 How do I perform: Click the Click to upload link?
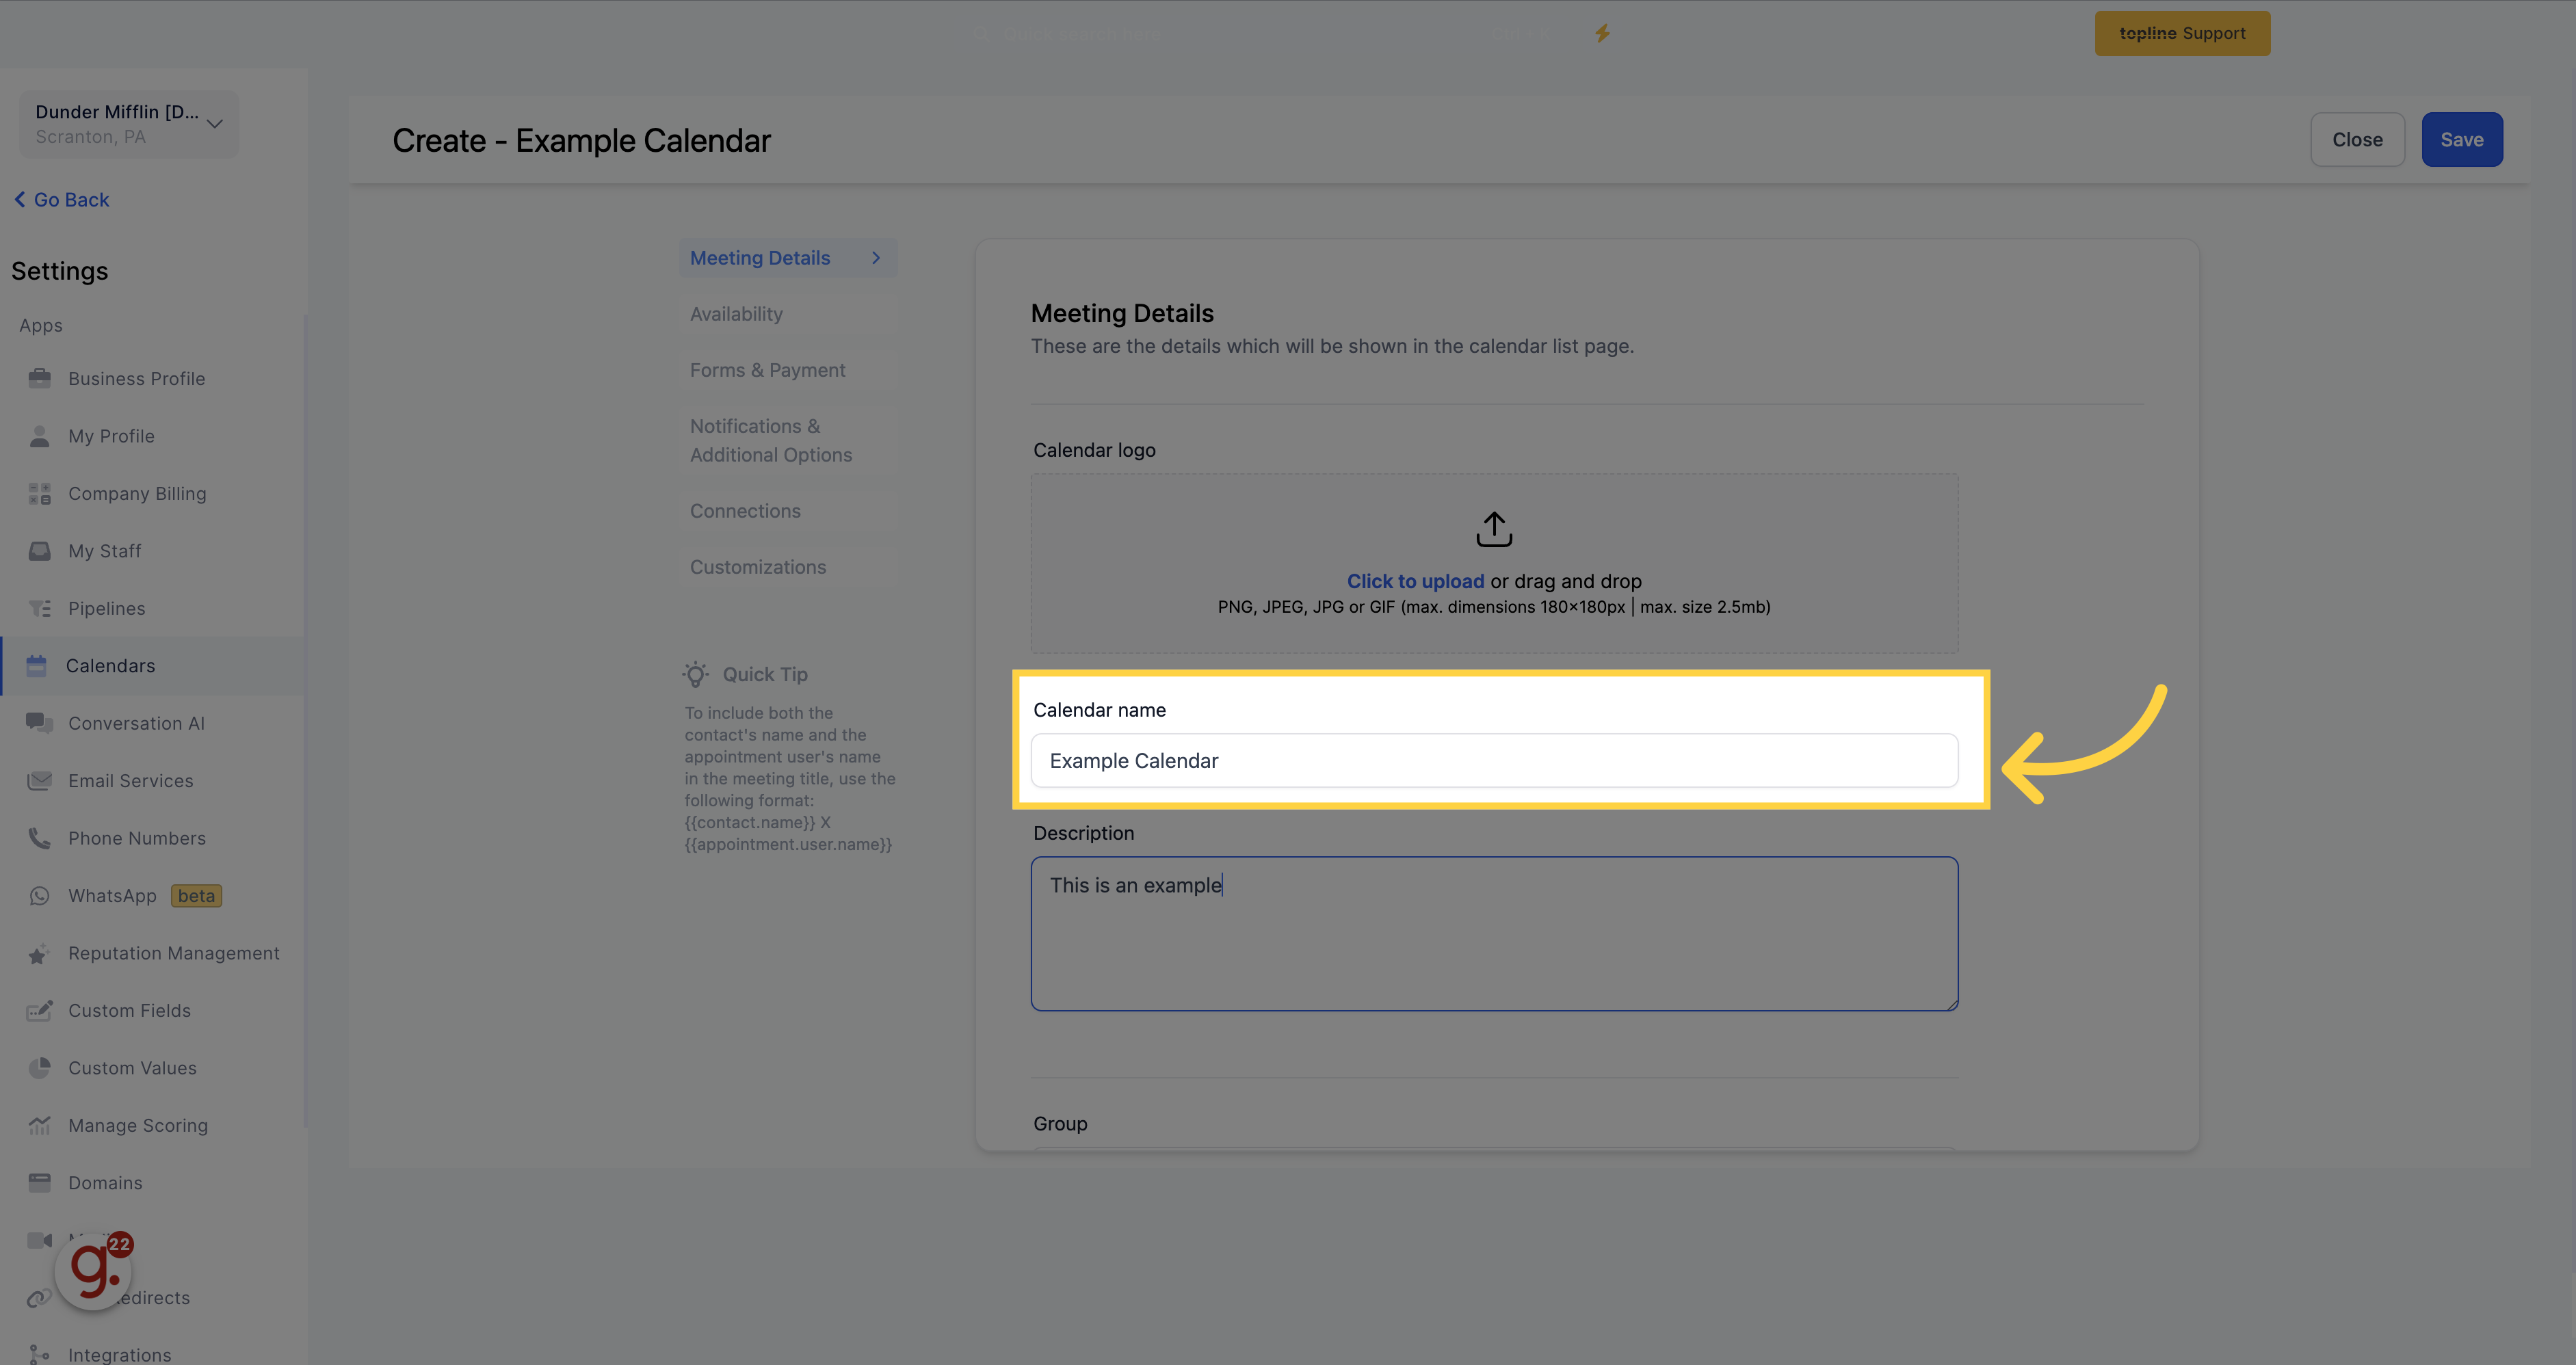point(1415,581)
